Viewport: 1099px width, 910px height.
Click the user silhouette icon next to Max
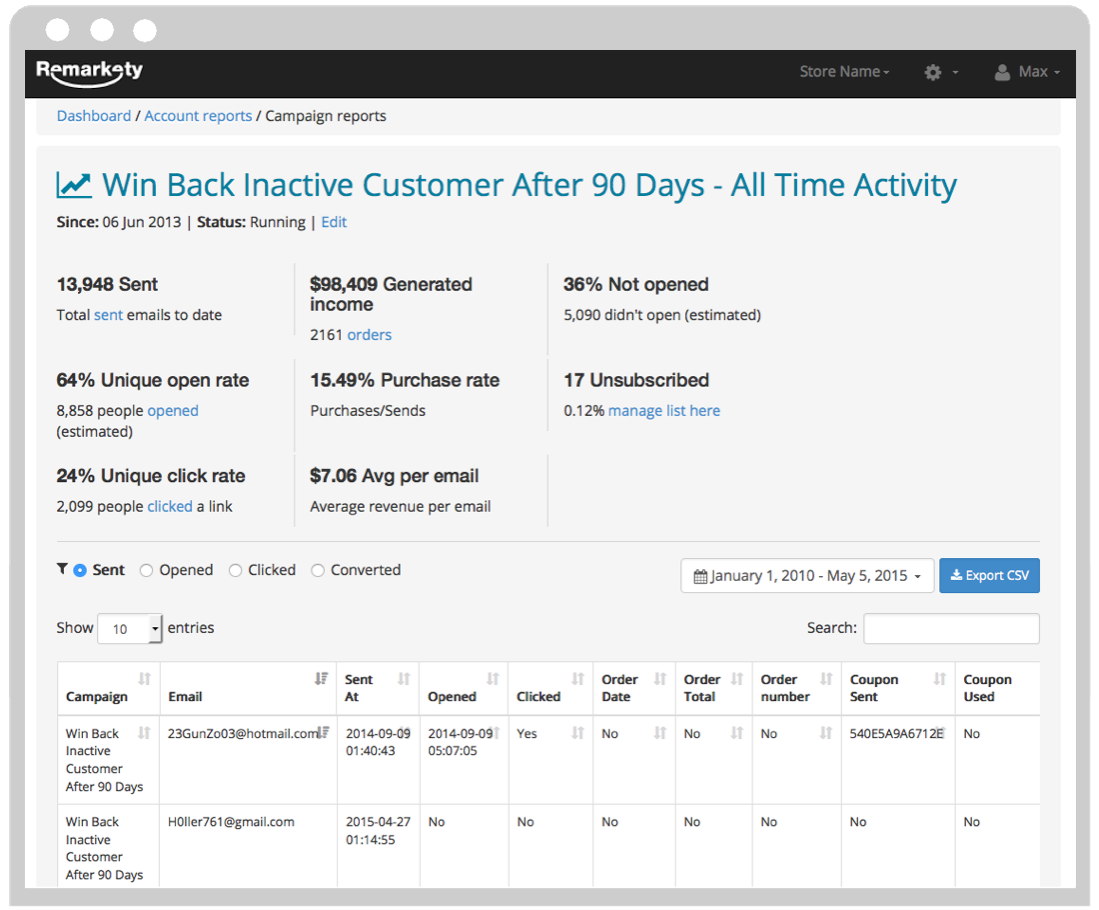click(1003, 71)
